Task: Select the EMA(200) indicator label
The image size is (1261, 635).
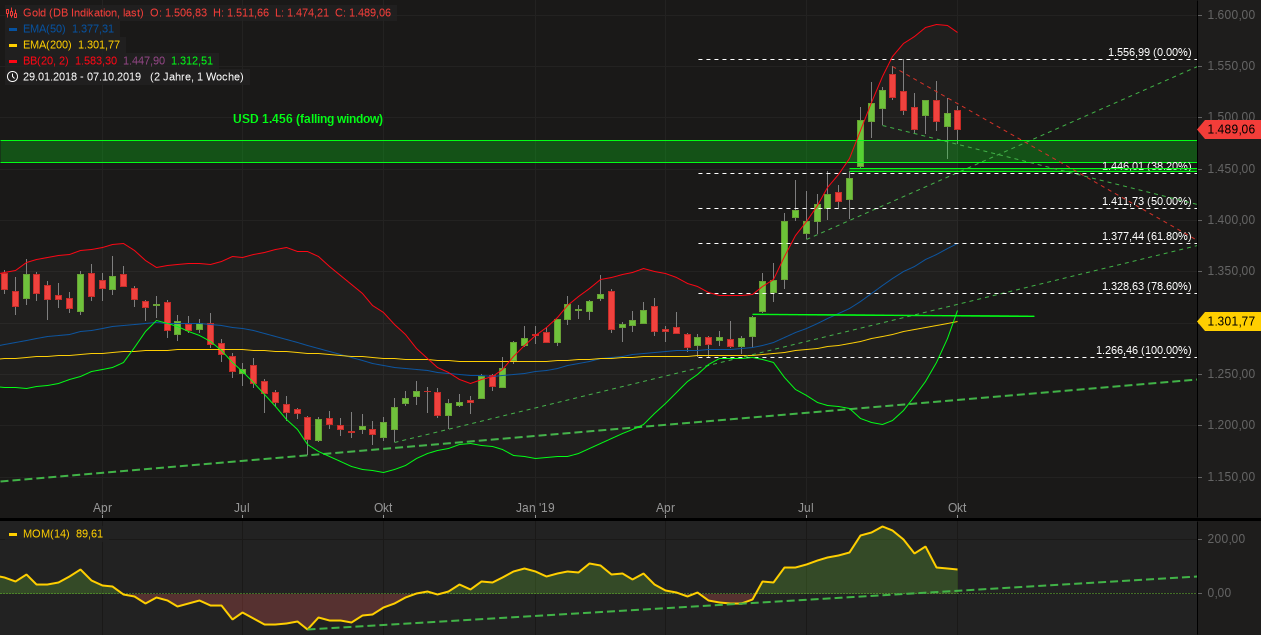Action: click(47, 45)
